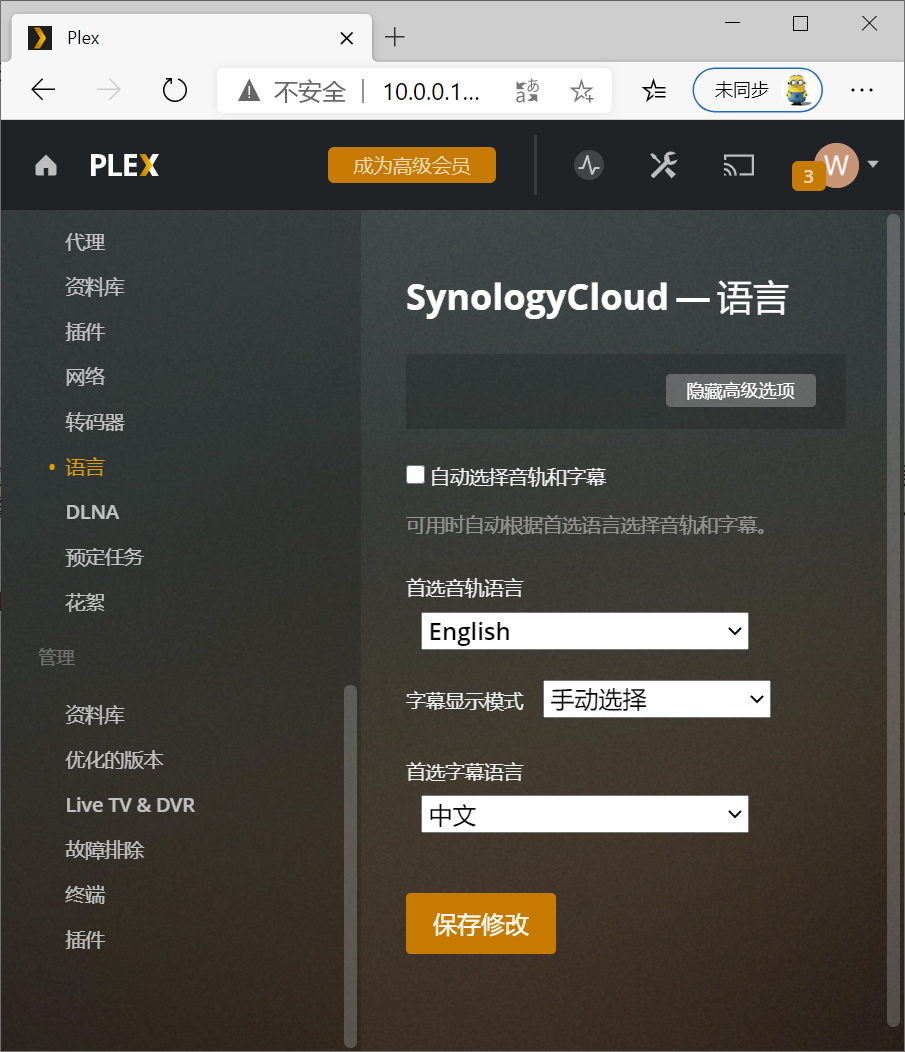Click the 管理 section heading

[x=56, y=658]
